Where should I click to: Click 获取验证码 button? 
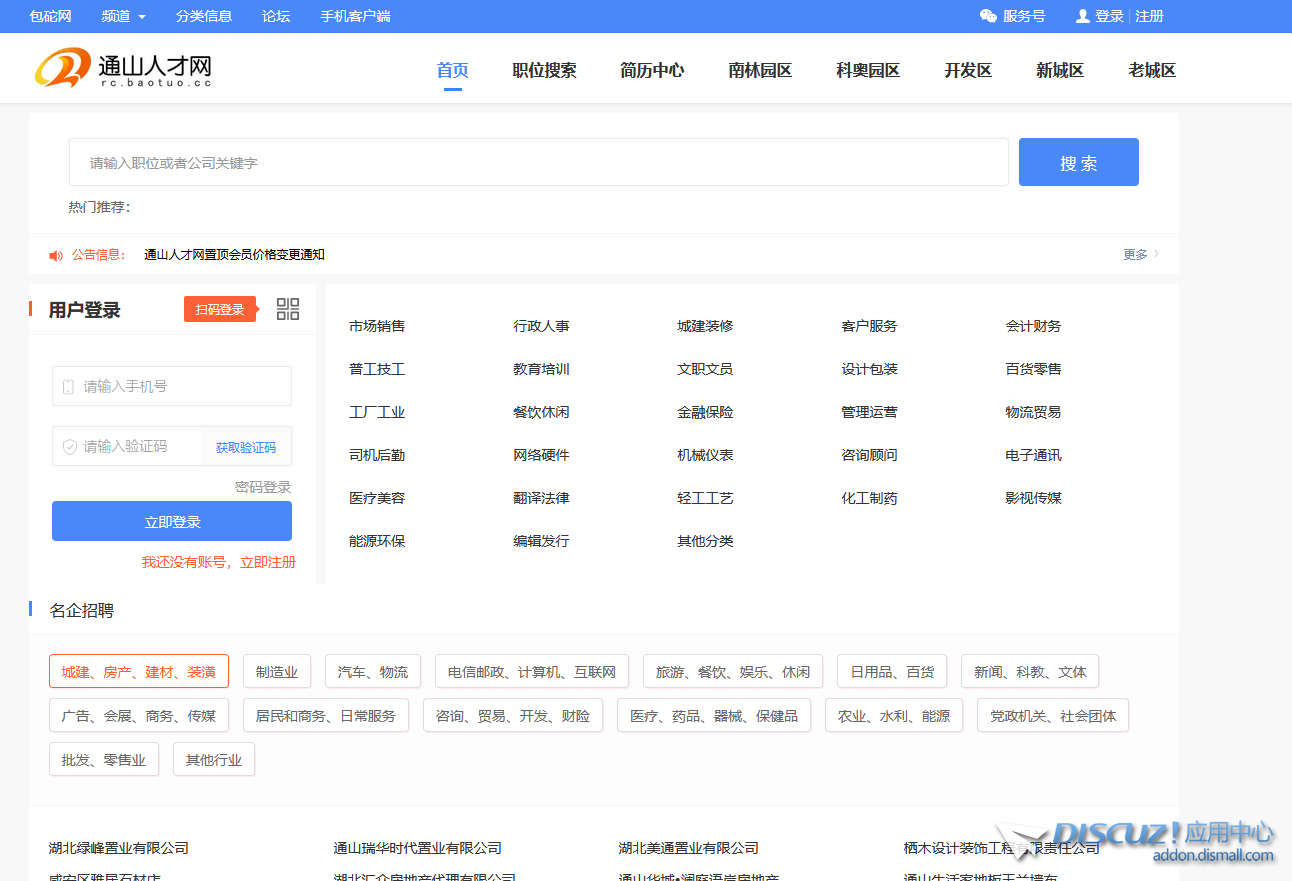point(246,447)
